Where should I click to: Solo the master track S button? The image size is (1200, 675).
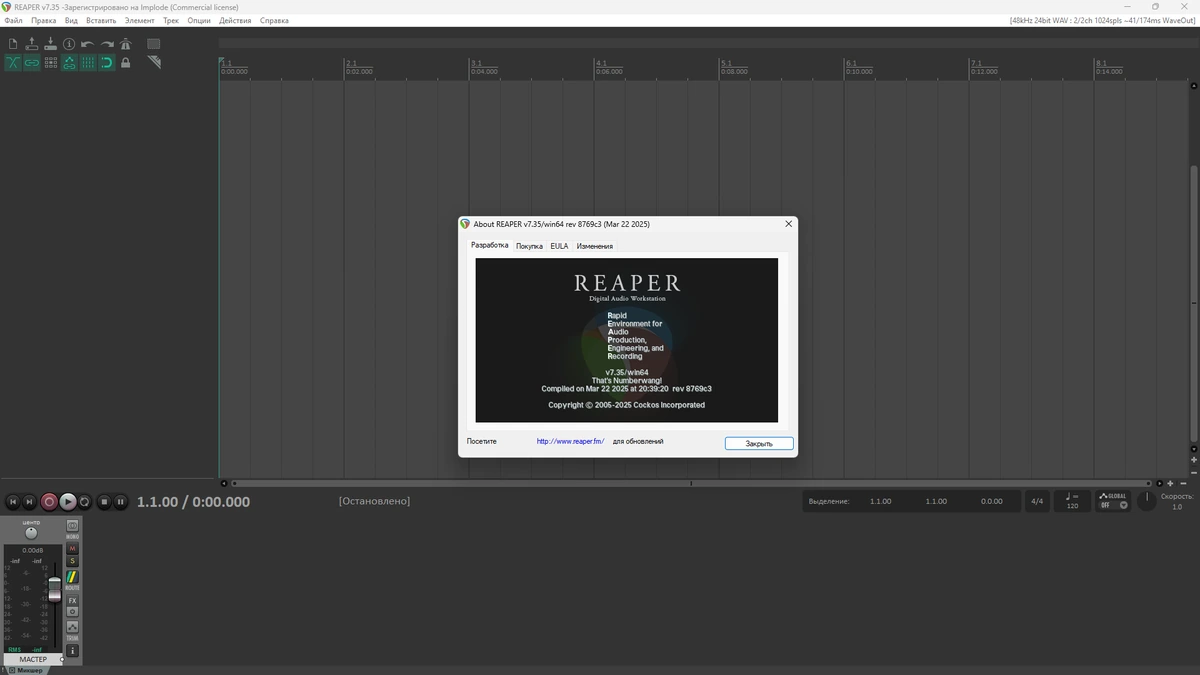pyautogui.click(x=72, y=561)
